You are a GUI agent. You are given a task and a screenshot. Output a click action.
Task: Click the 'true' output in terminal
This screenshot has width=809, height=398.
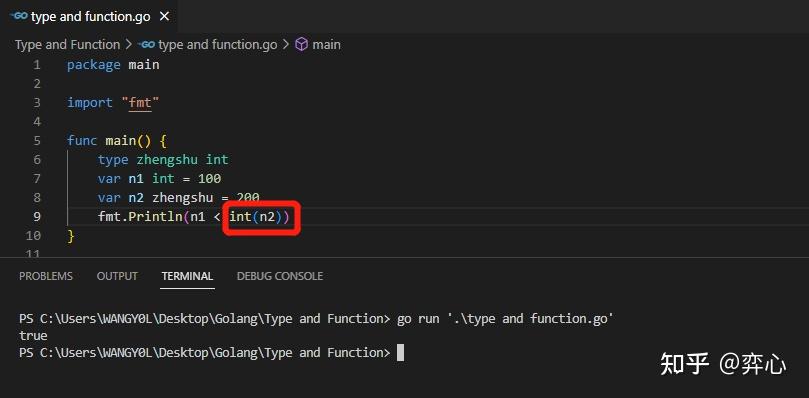[33, 336]
